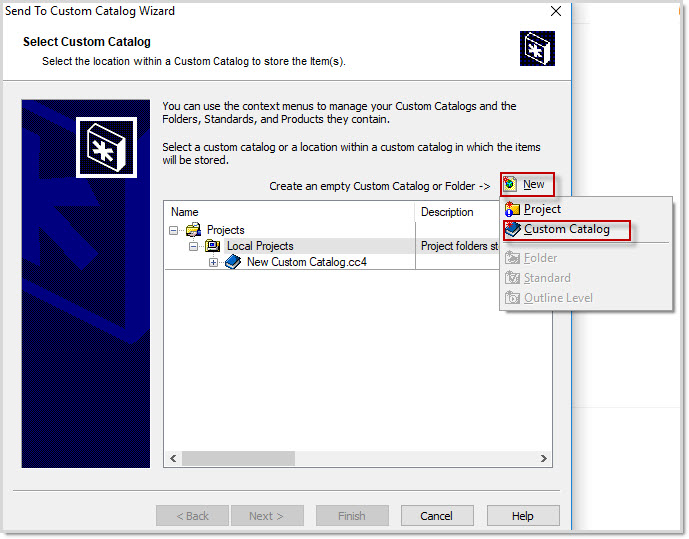
Task: Click the New Custom Catalog.cc4 book icon
Action: tap(233, 262)
